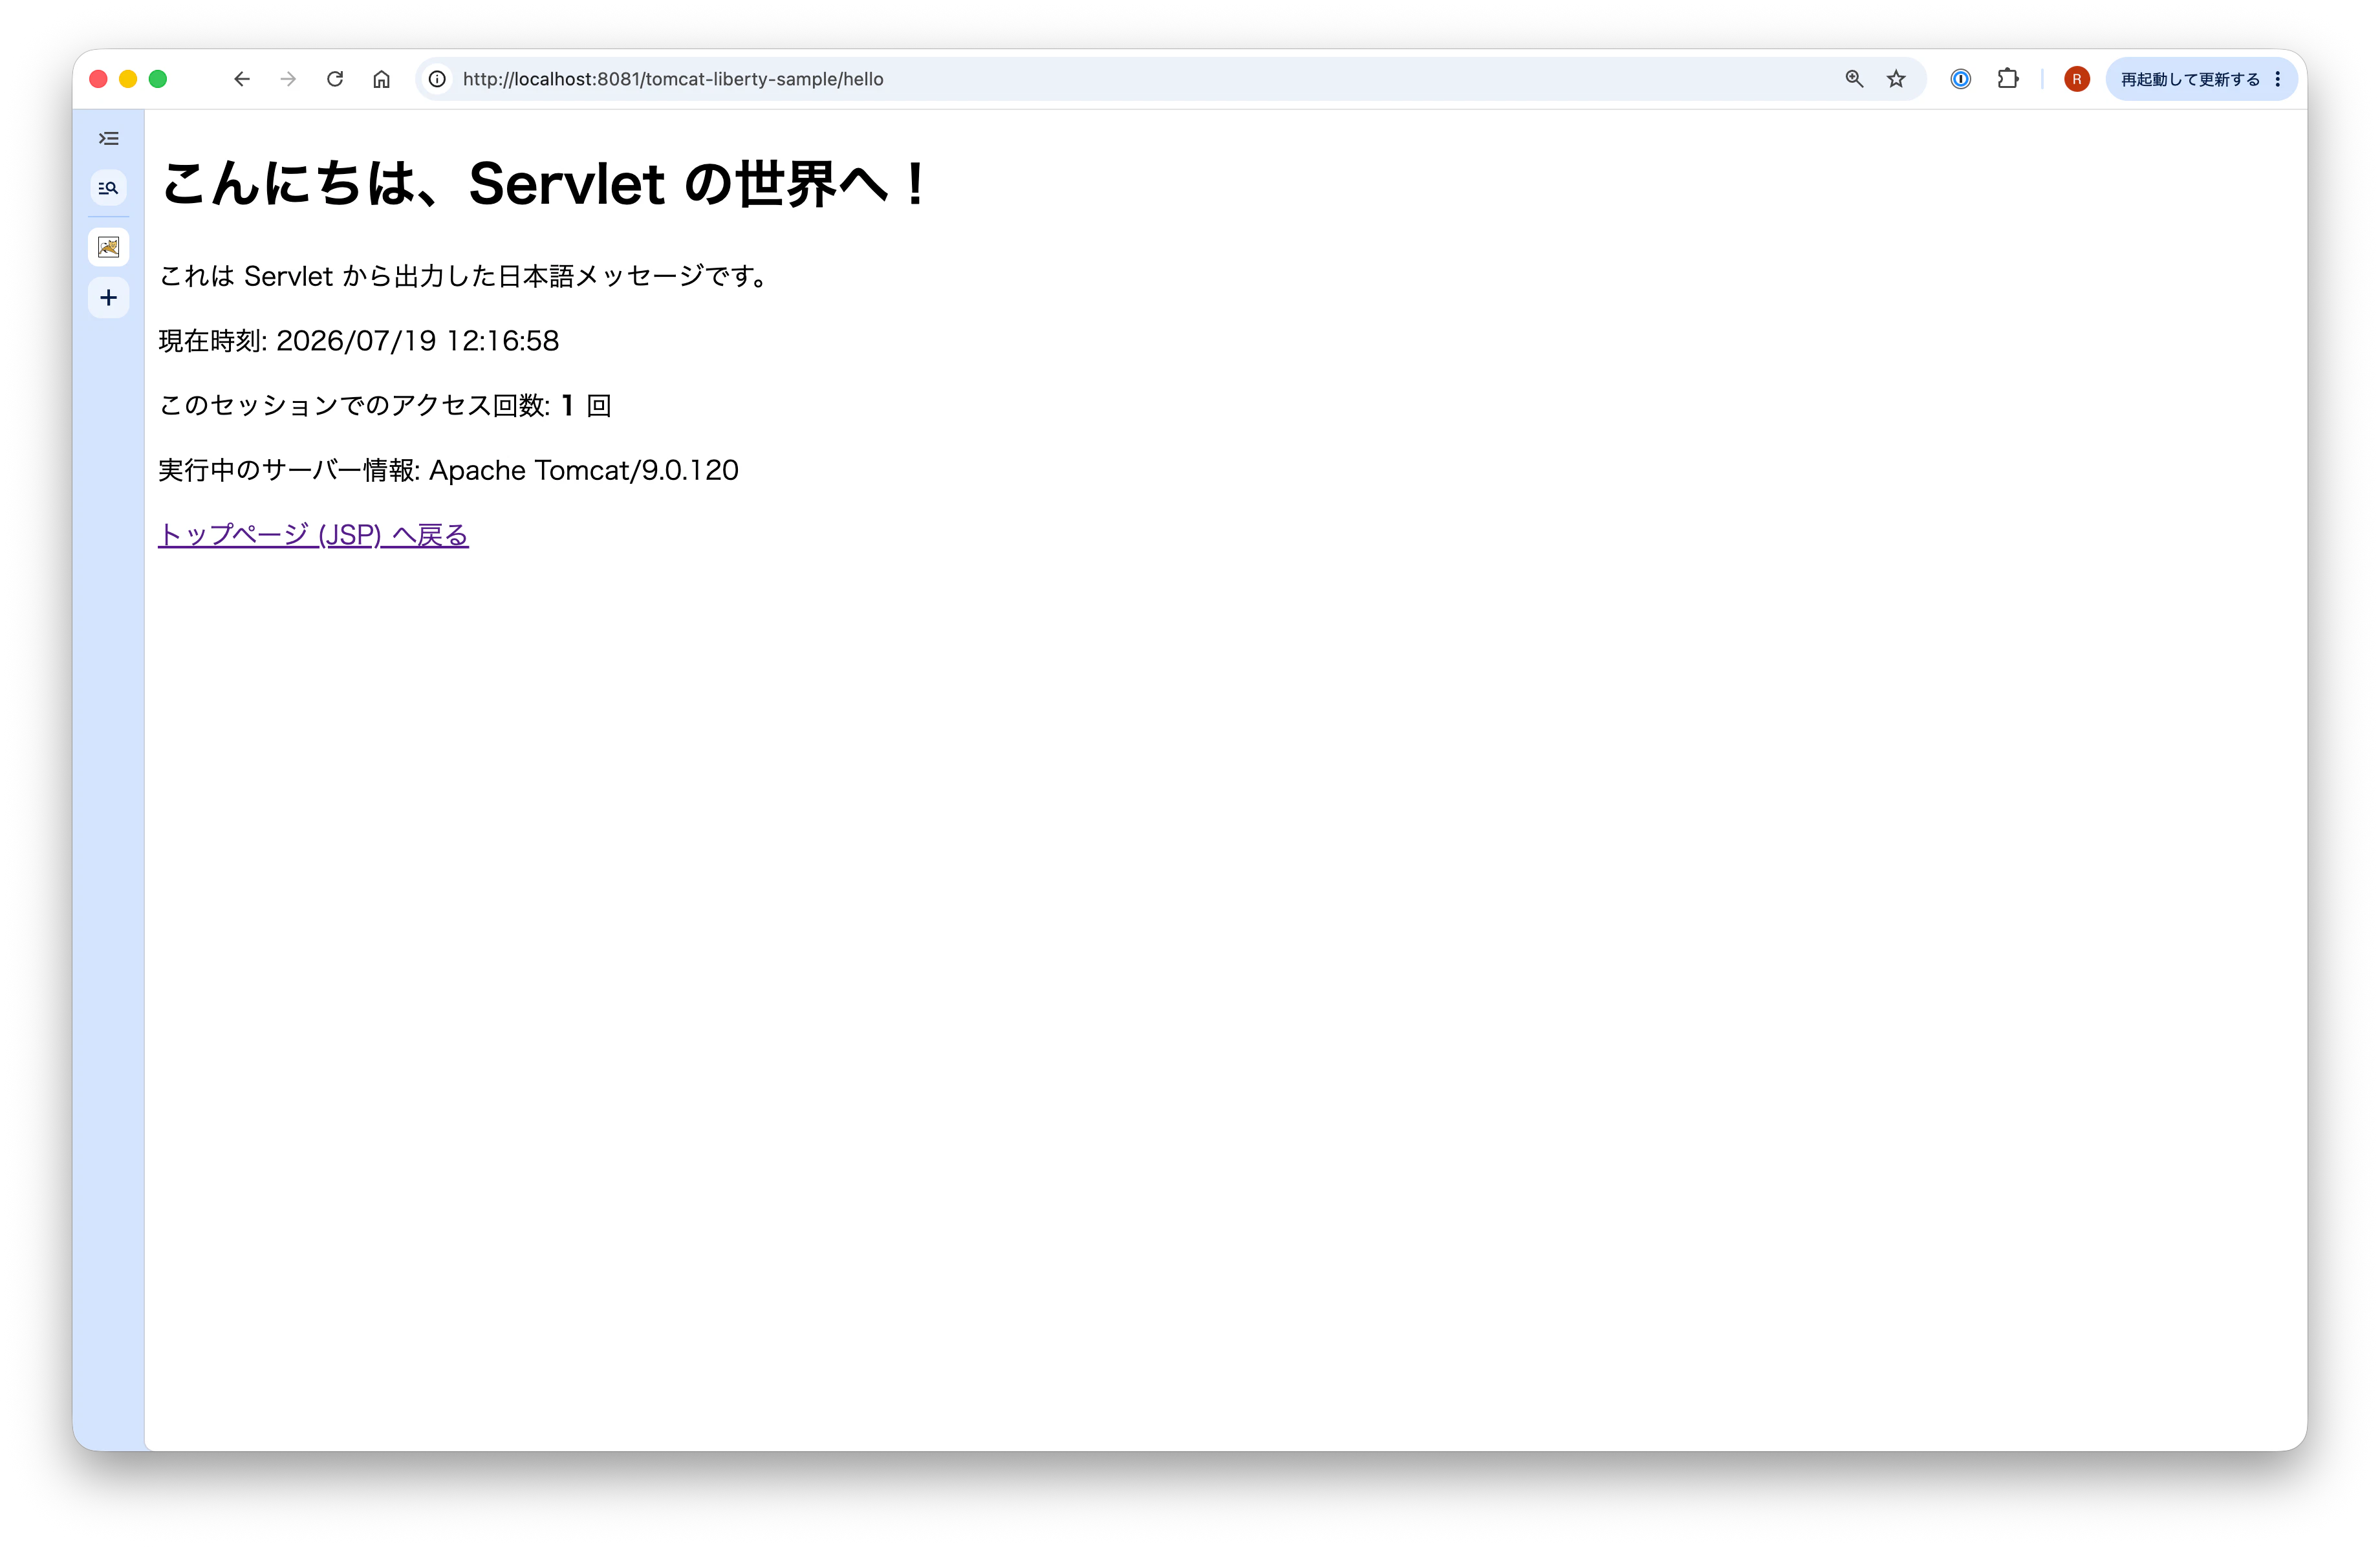Close the window with the red button
Viewport: 2380px width, 1547px height.
[x=98, y=79]
